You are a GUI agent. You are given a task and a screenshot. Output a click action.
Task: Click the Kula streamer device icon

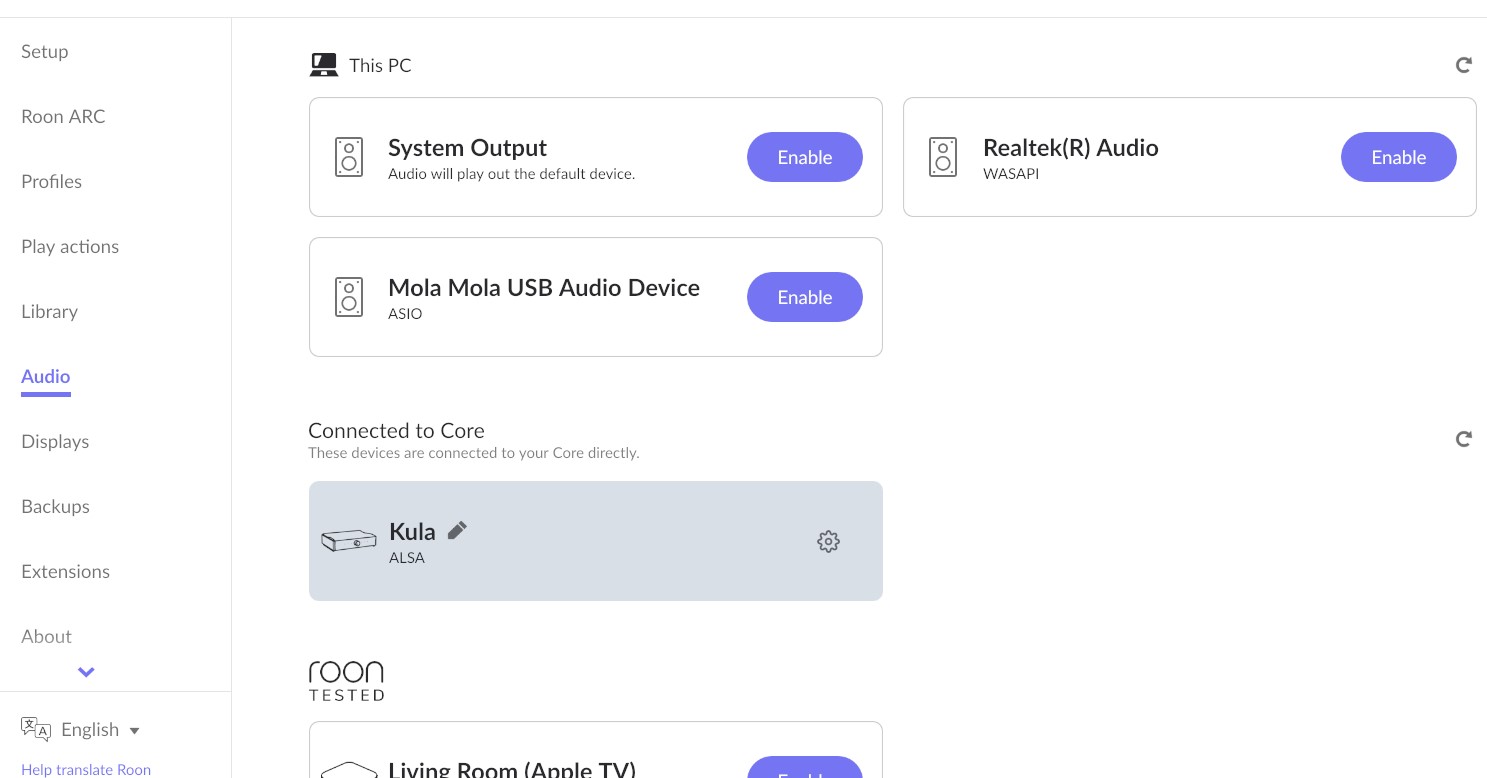348,541
